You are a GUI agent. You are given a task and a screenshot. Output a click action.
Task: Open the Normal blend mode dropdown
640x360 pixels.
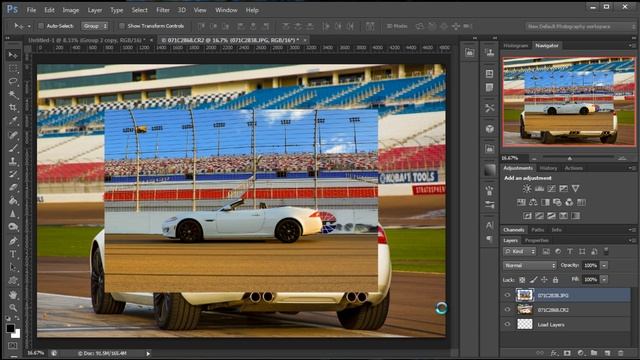[529, 266]
